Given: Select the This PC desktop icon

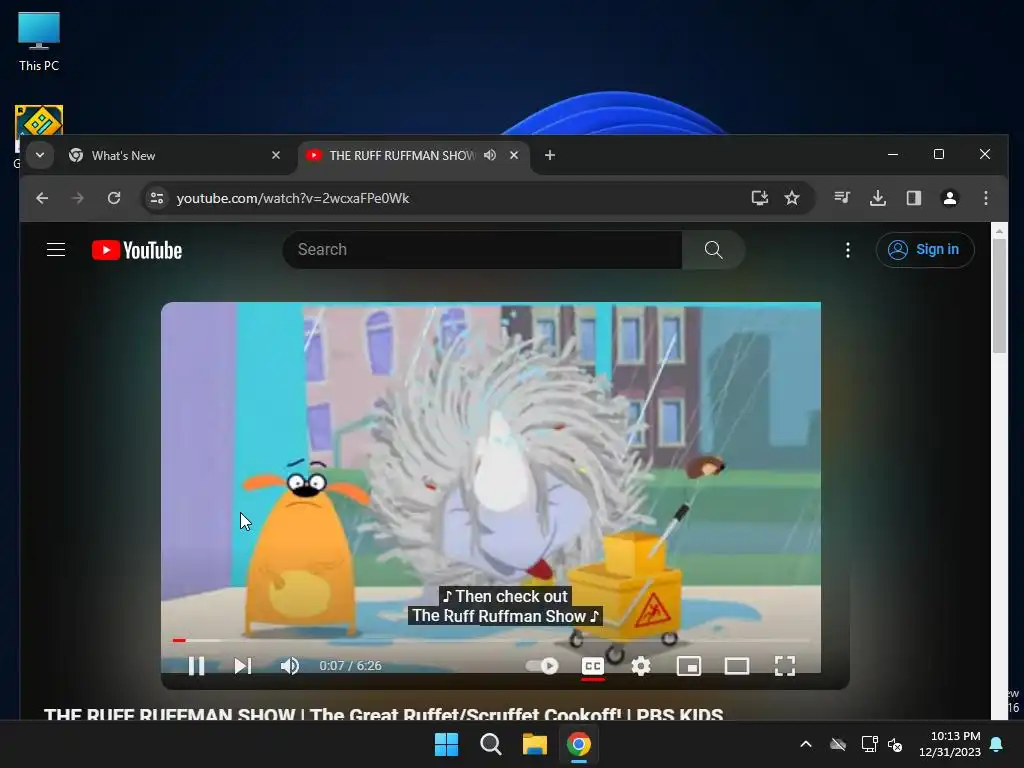Looking at the screenshot, I should (39, 42).
